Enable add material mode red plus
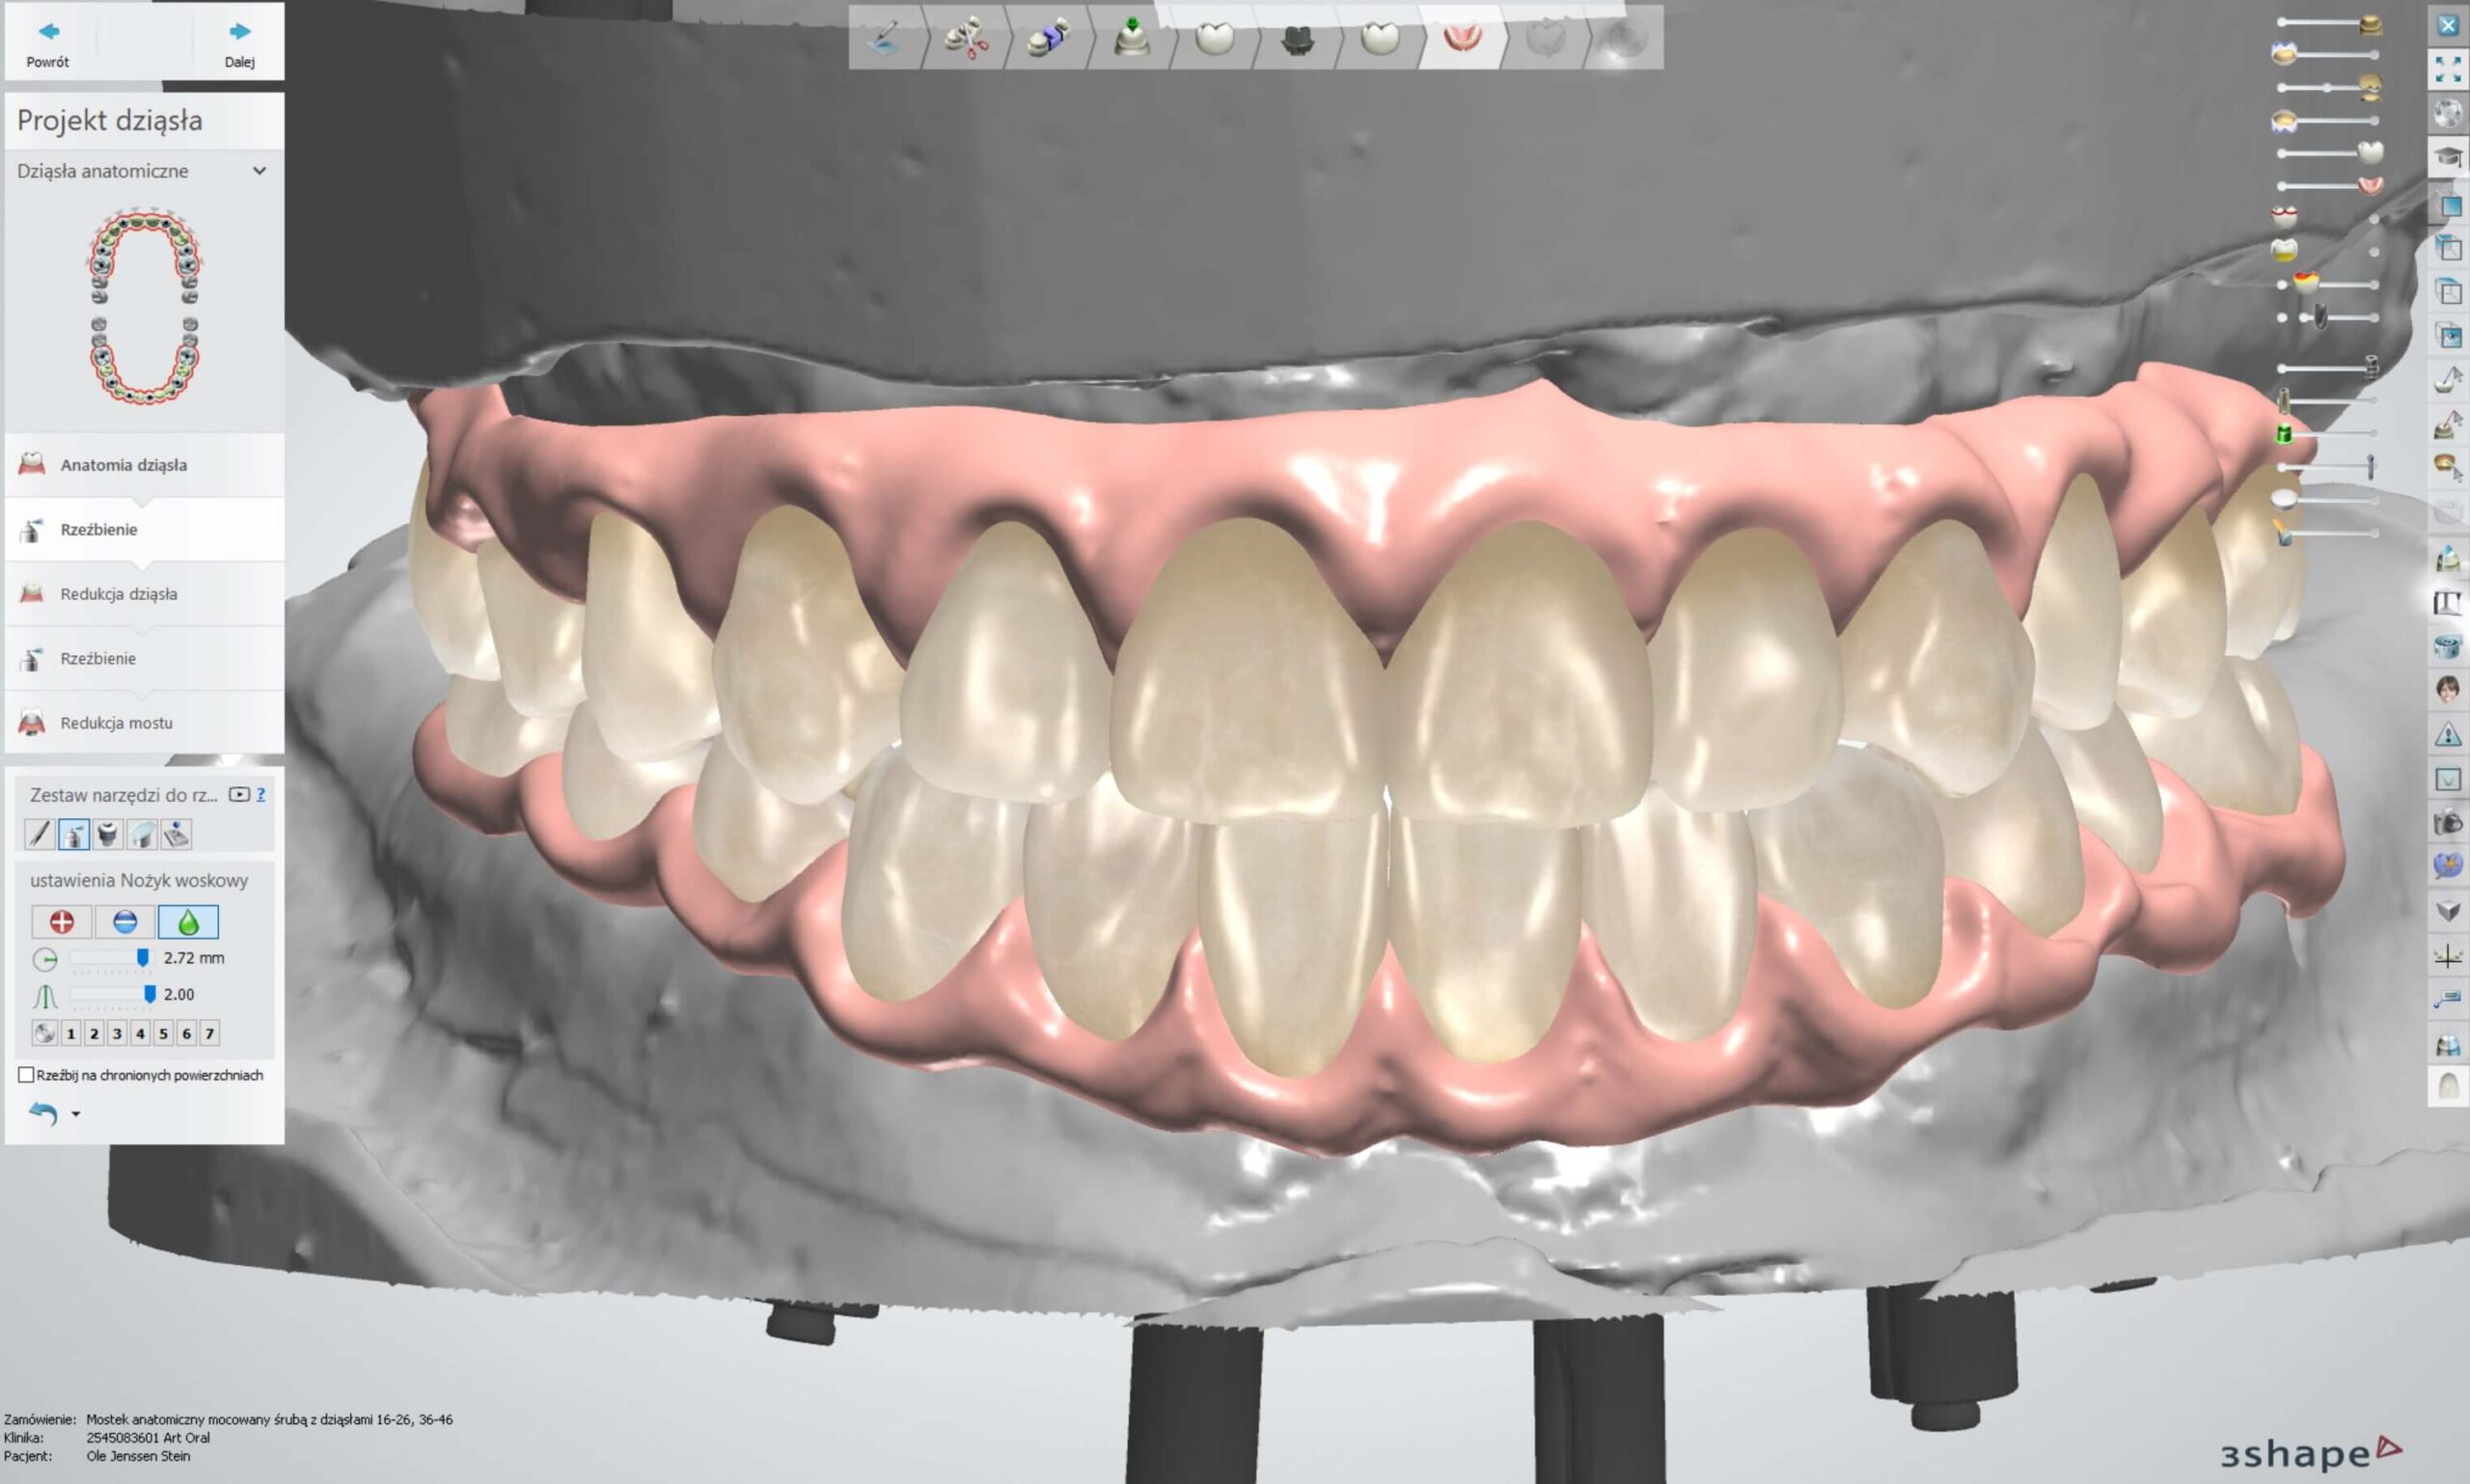 click(62, 922)
